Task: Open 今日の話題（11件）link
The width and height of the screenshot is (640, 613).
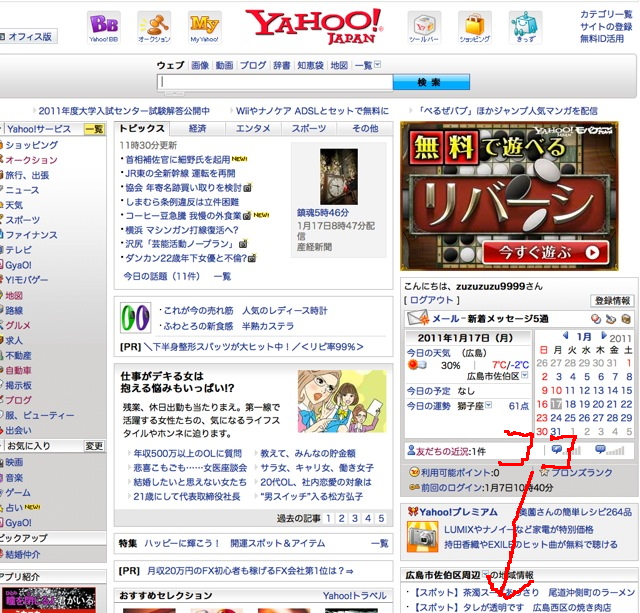Action: [162, 276]
